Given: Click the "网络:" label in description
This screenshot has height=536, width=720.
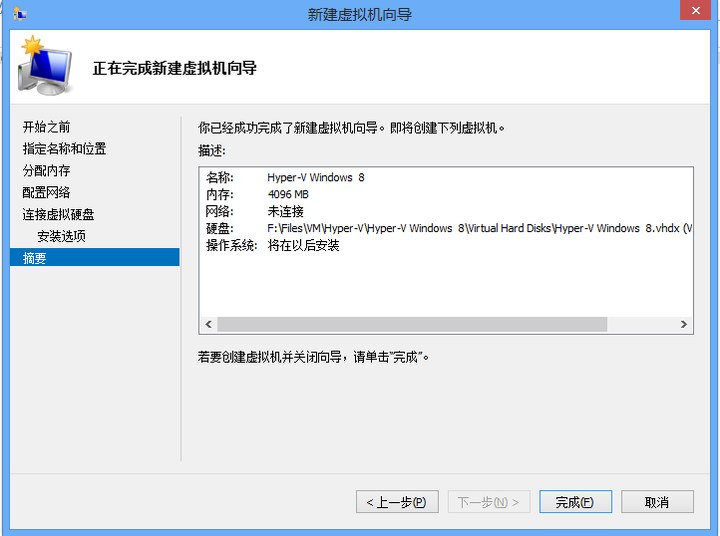Looking at the screenshot, I should pos(219,211).
